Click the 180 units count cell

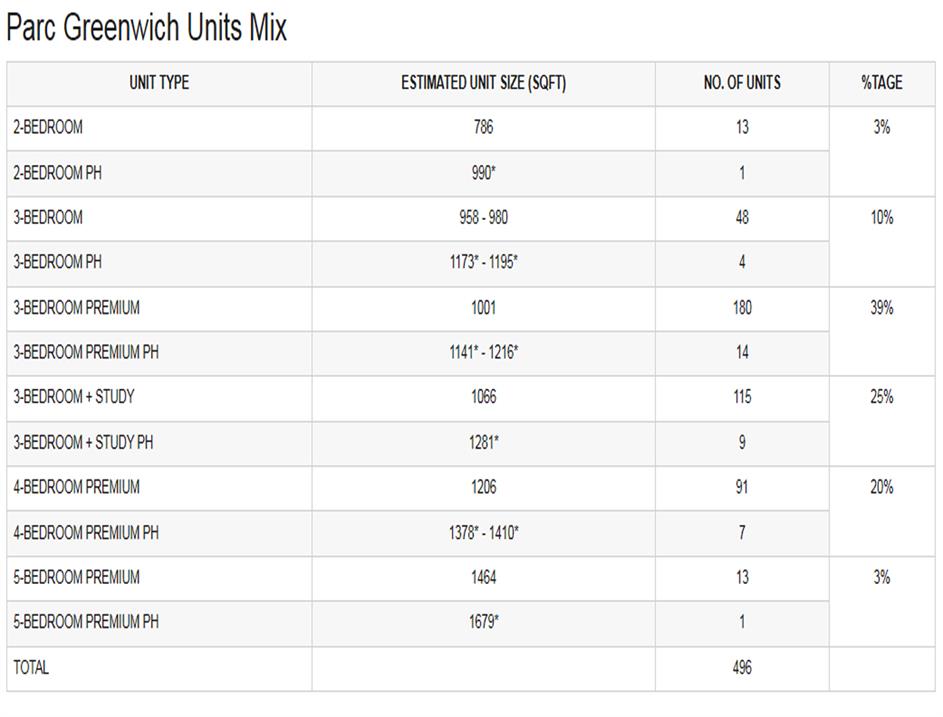(742, 308)
